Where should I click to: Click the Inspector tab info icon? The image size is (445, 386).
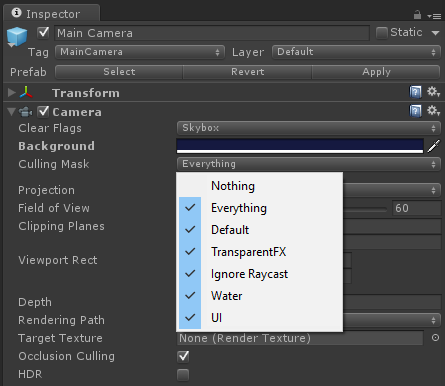(x=16, y=13)
